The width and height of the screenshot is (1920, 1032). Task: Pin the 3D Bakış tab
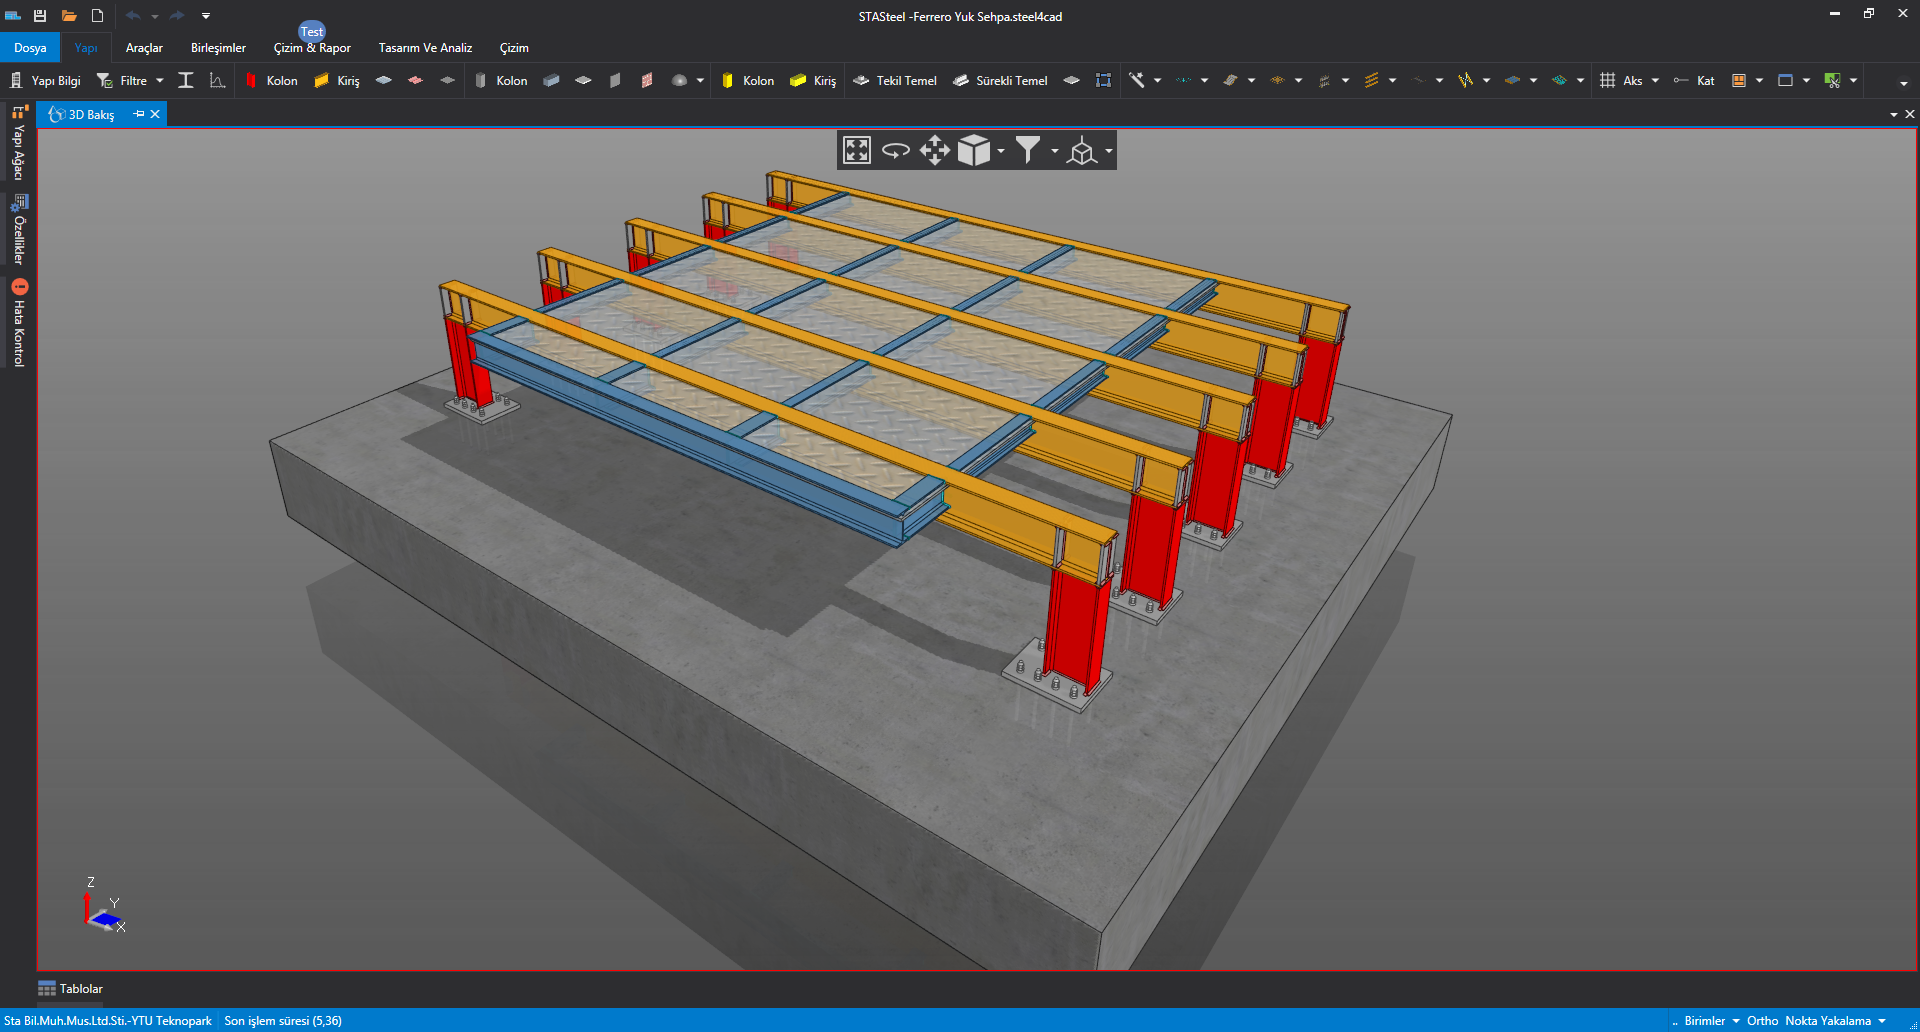[x=139, y=114]
